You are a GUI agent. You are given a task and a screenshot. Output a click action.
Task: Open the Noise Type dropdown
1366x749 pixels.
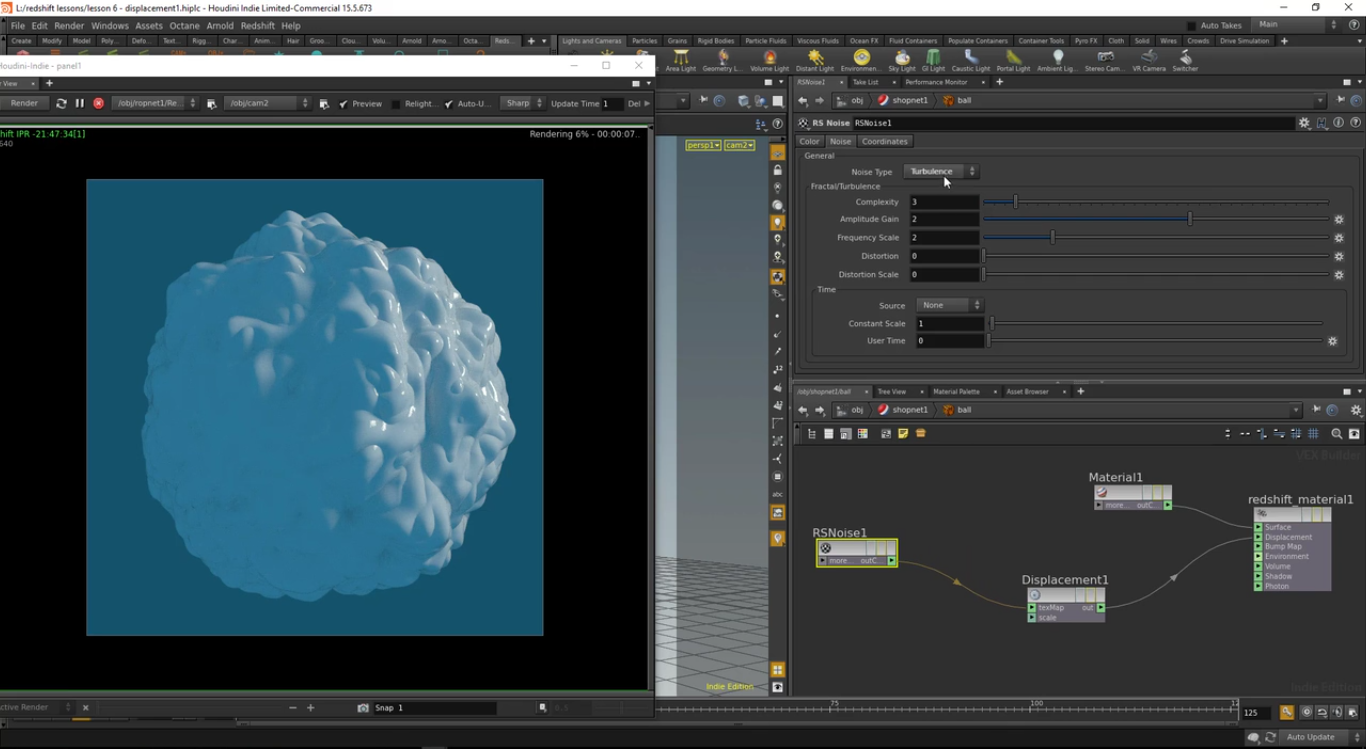click(941, 172)
